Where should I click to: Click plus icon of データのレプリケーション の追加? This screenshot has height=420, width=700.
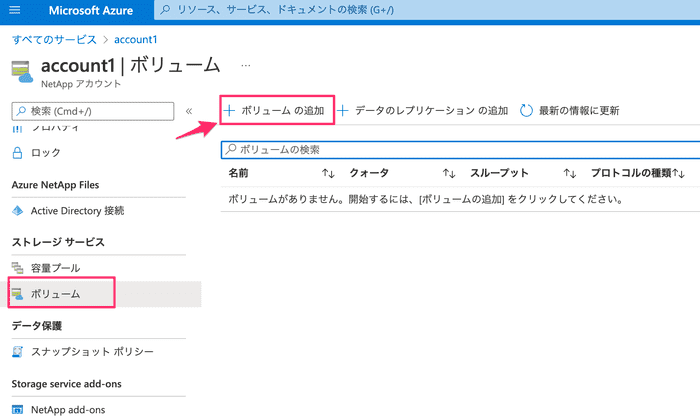[342, 110]
